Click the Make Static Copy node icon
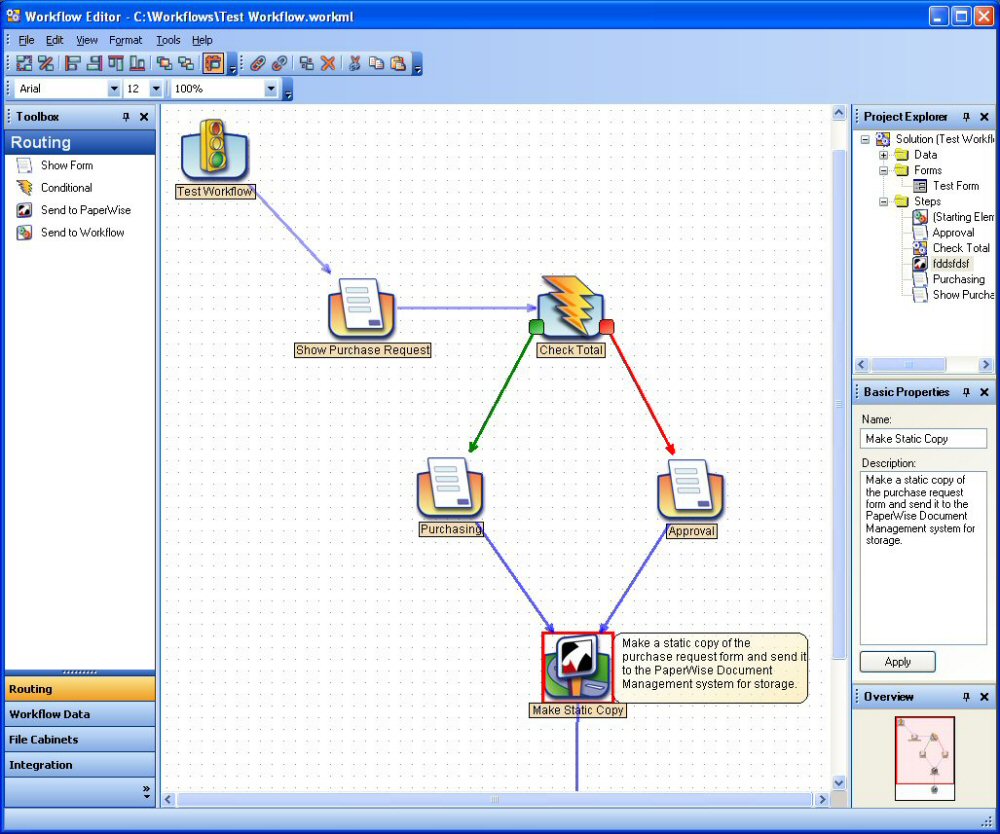 (x=577, y=666)
